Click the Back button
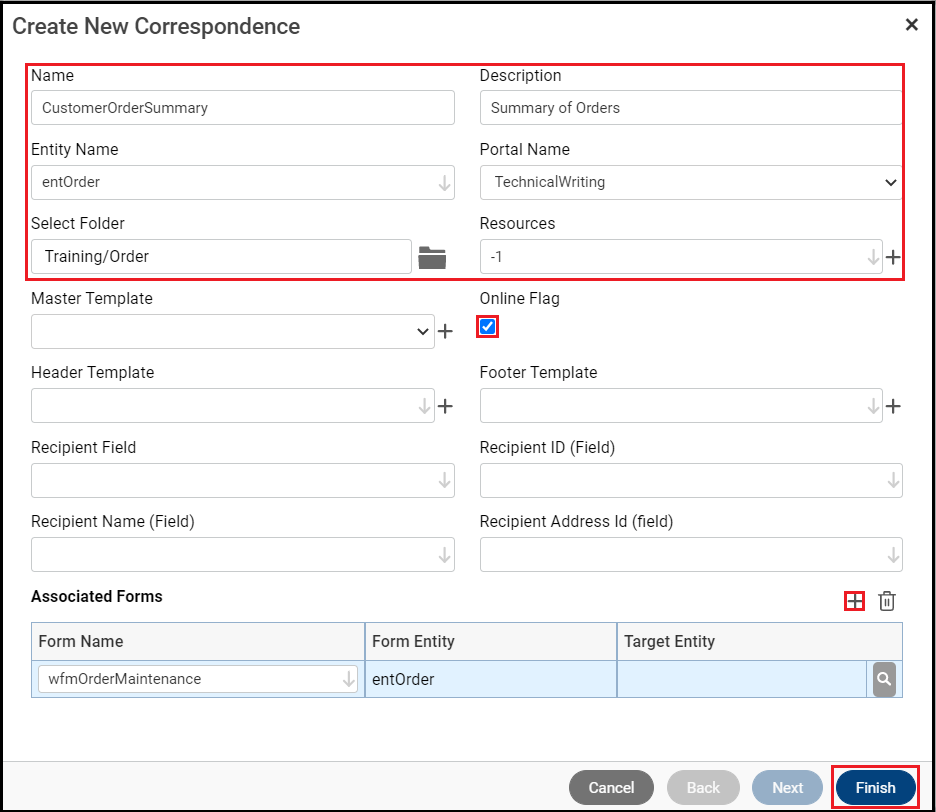Screen dimensions: 936x812 coord(703,788)
